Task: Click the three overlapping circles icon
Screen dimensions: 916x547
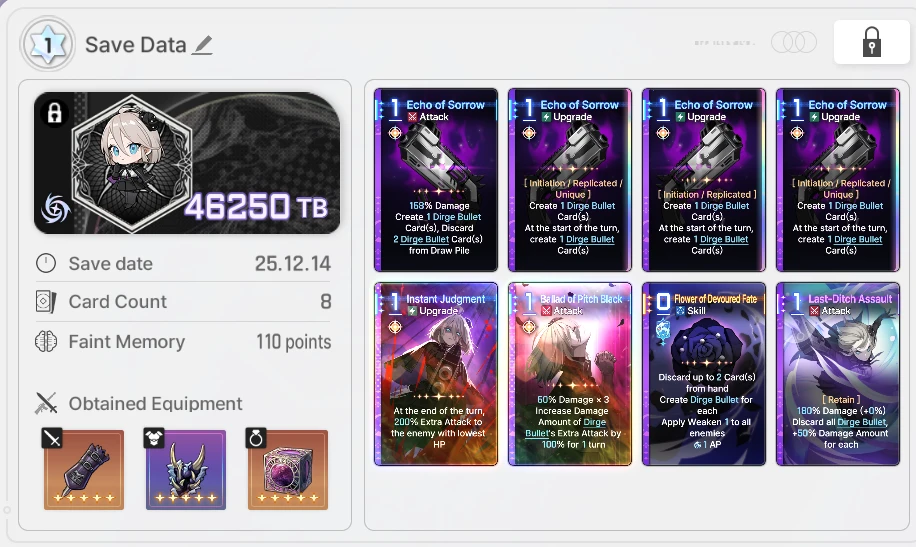Action: [794, 42]
